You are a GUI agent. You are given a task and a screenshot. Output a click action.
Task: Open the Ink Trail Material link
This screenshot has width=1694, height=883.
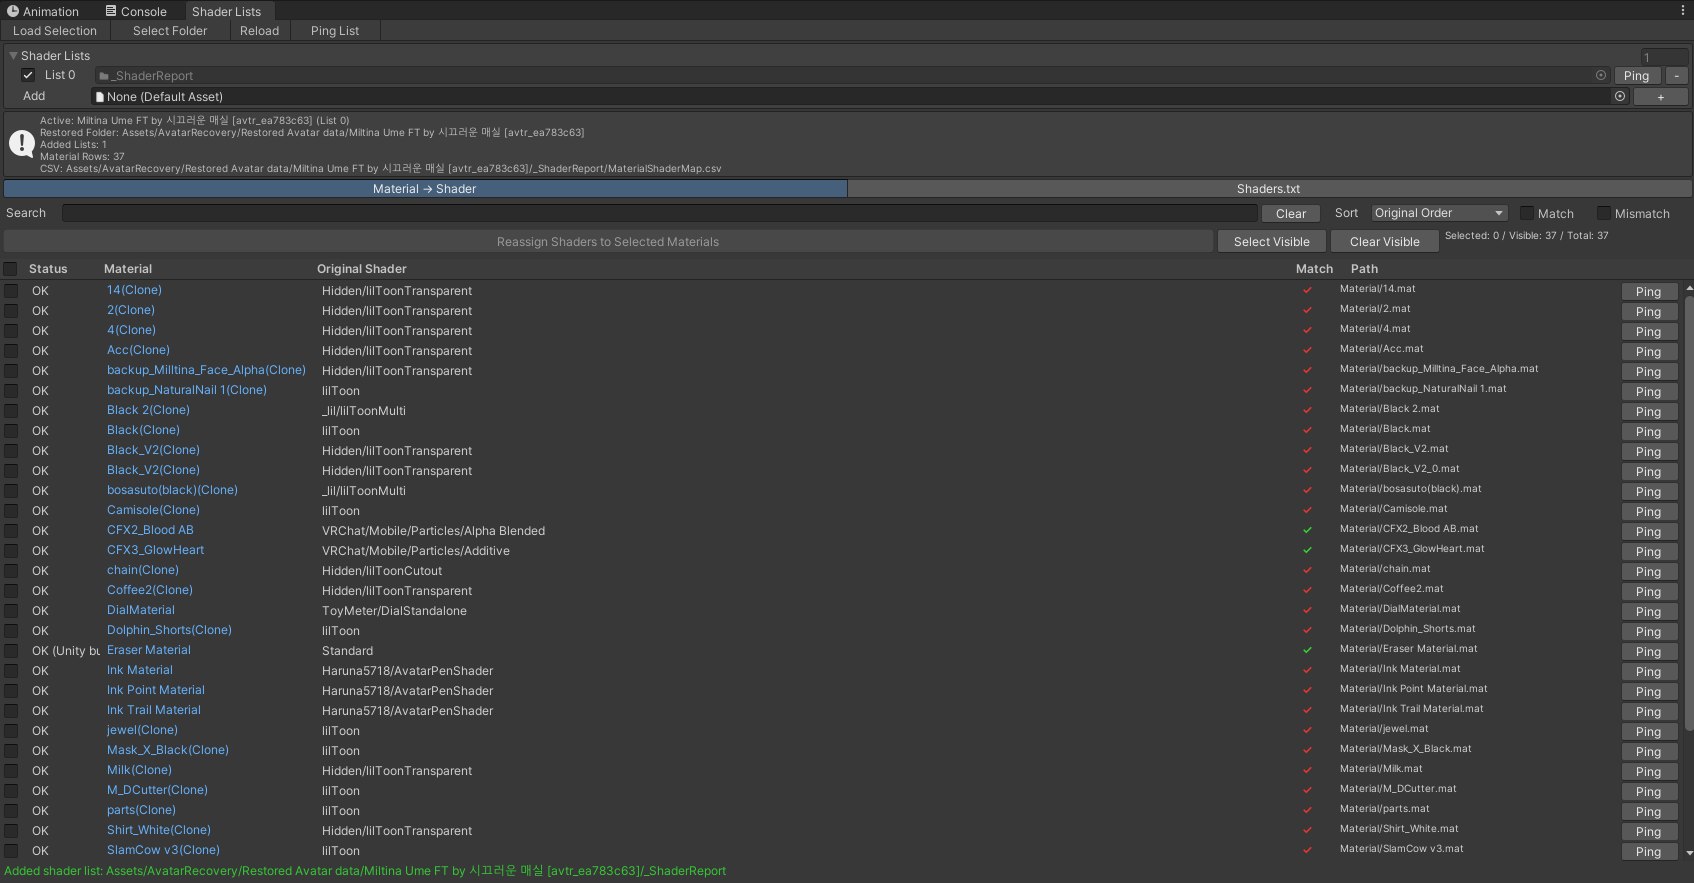click(x=154, y=710)
